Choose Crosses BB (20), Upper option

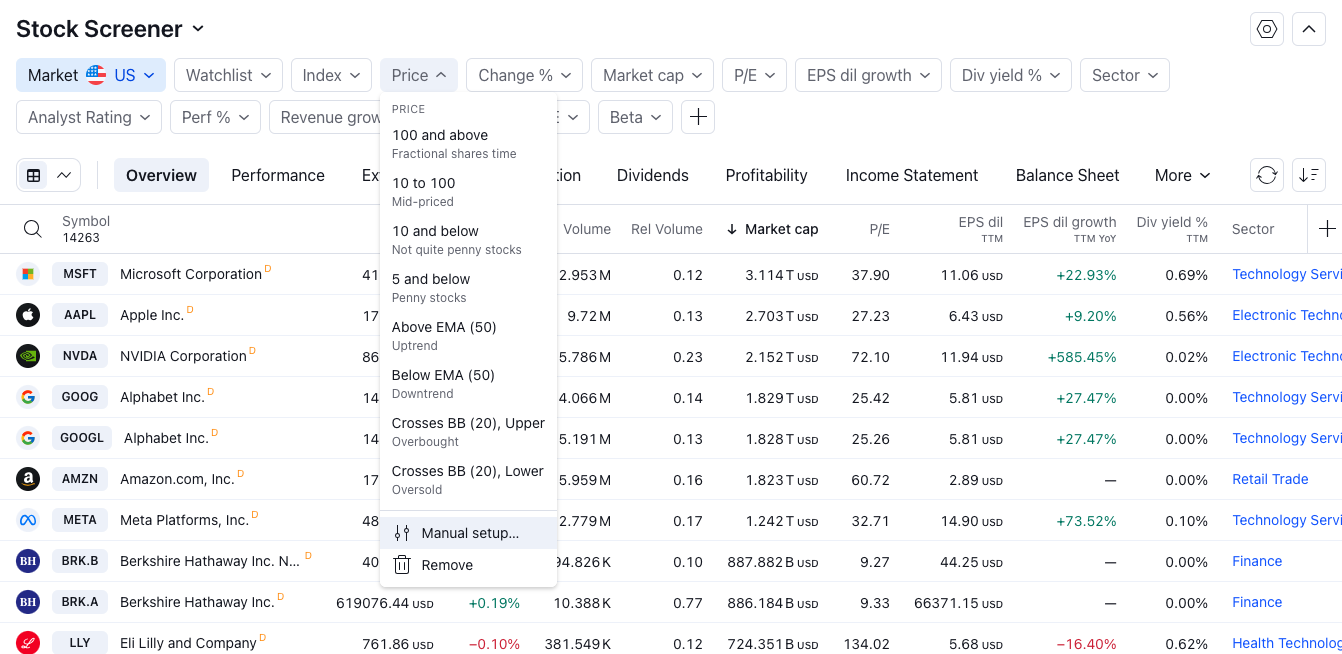468,432
